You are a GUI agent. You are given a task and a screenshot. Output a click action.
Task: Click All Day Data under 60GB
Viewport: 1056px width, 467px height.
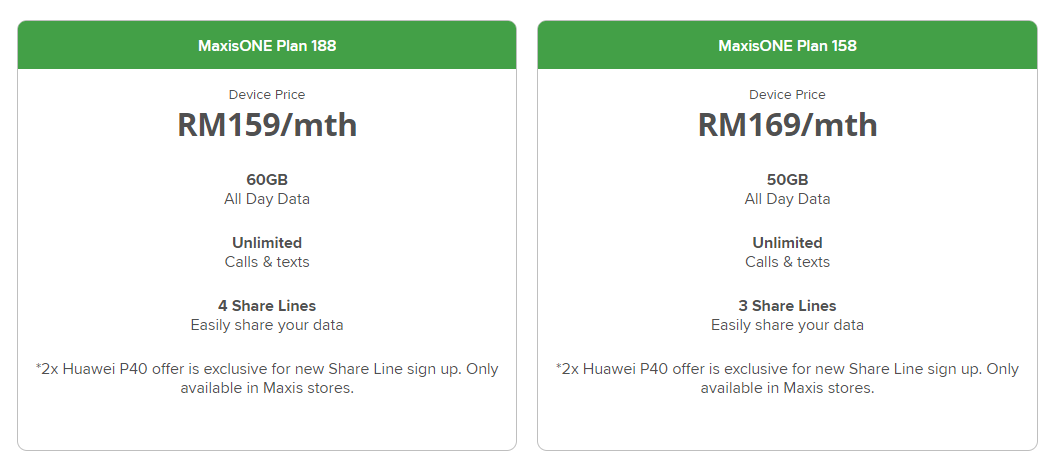coord(267,199)
